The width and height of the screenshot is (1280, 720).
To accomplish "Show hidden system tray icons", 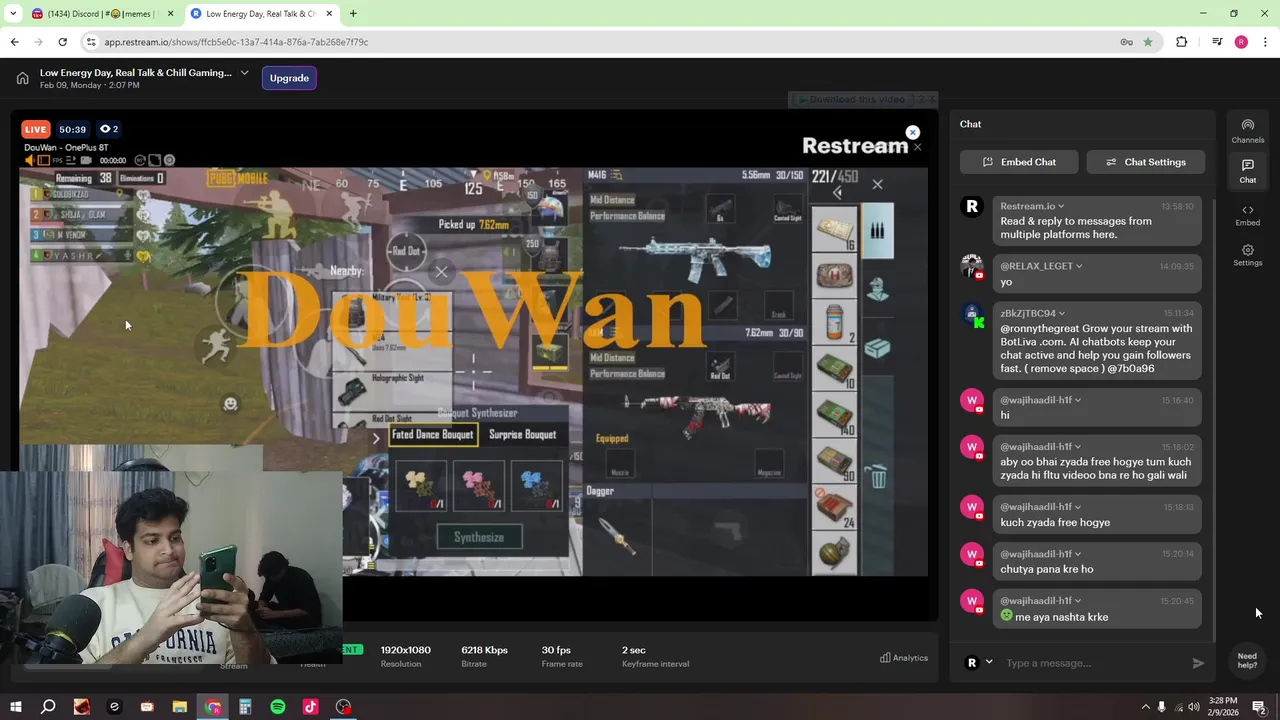I will pyautogui.click(x=1145, y=707).
